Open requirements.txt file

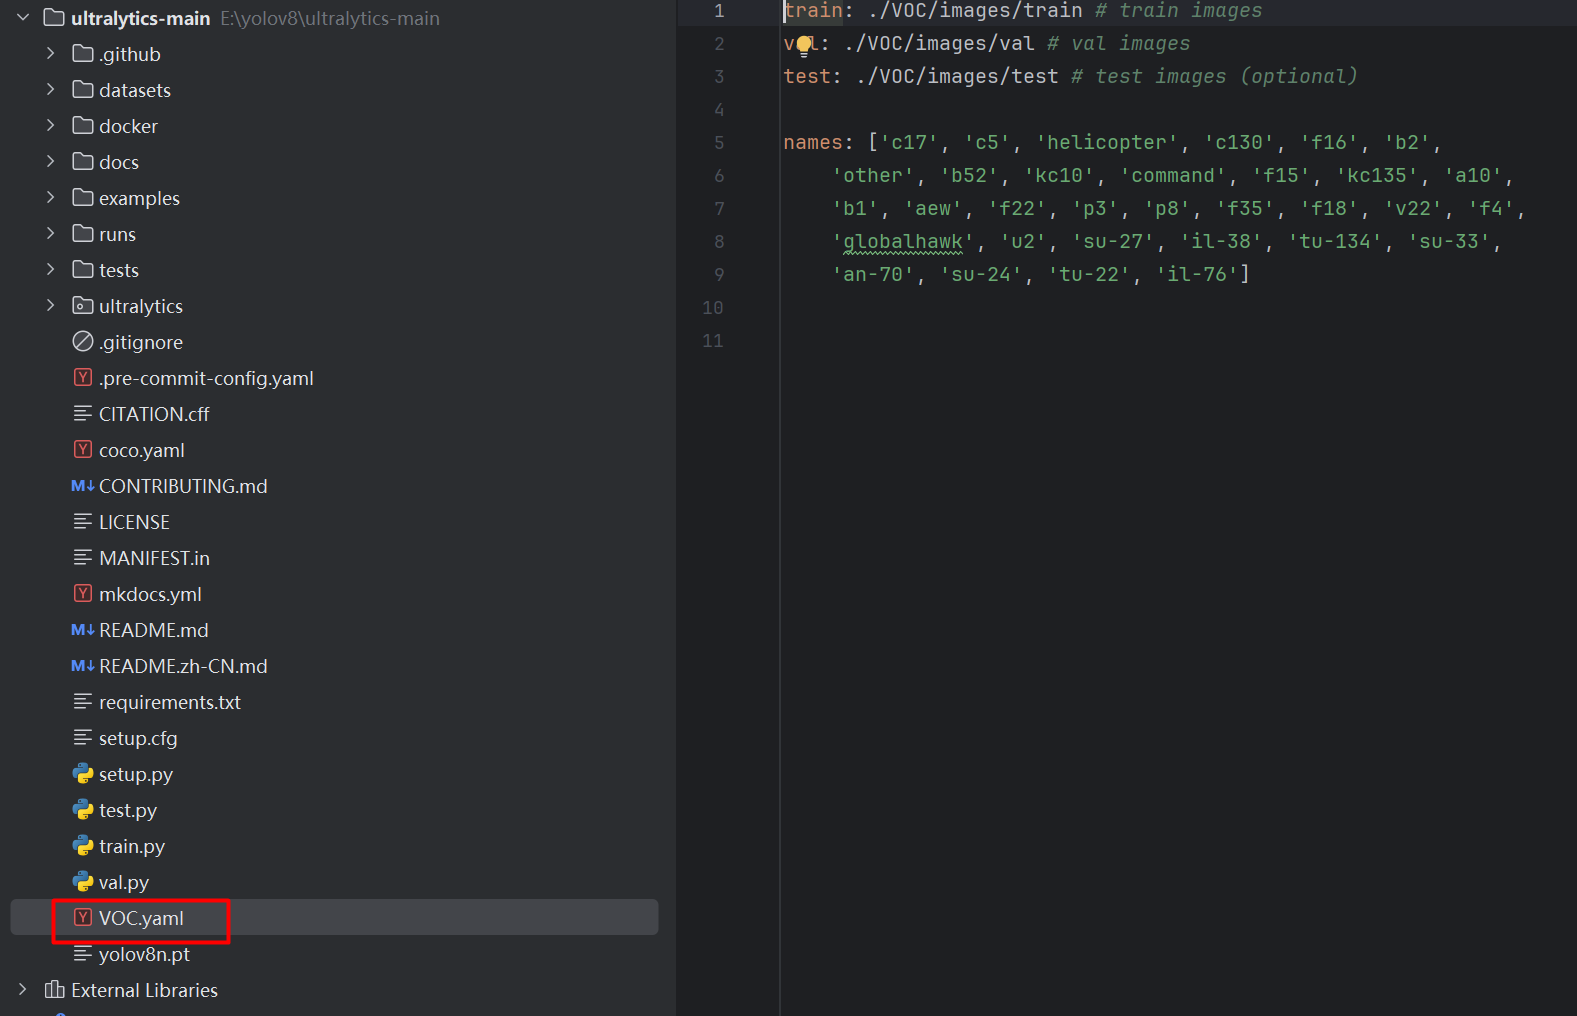click(170, 702)
